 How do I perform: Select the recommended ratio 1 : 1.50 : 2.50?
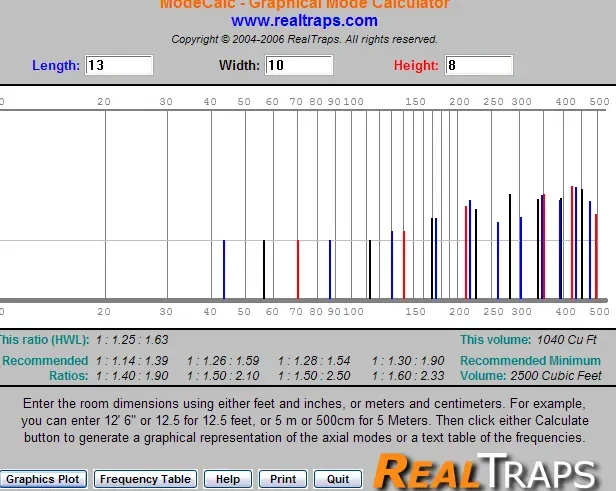coord(314,376)
